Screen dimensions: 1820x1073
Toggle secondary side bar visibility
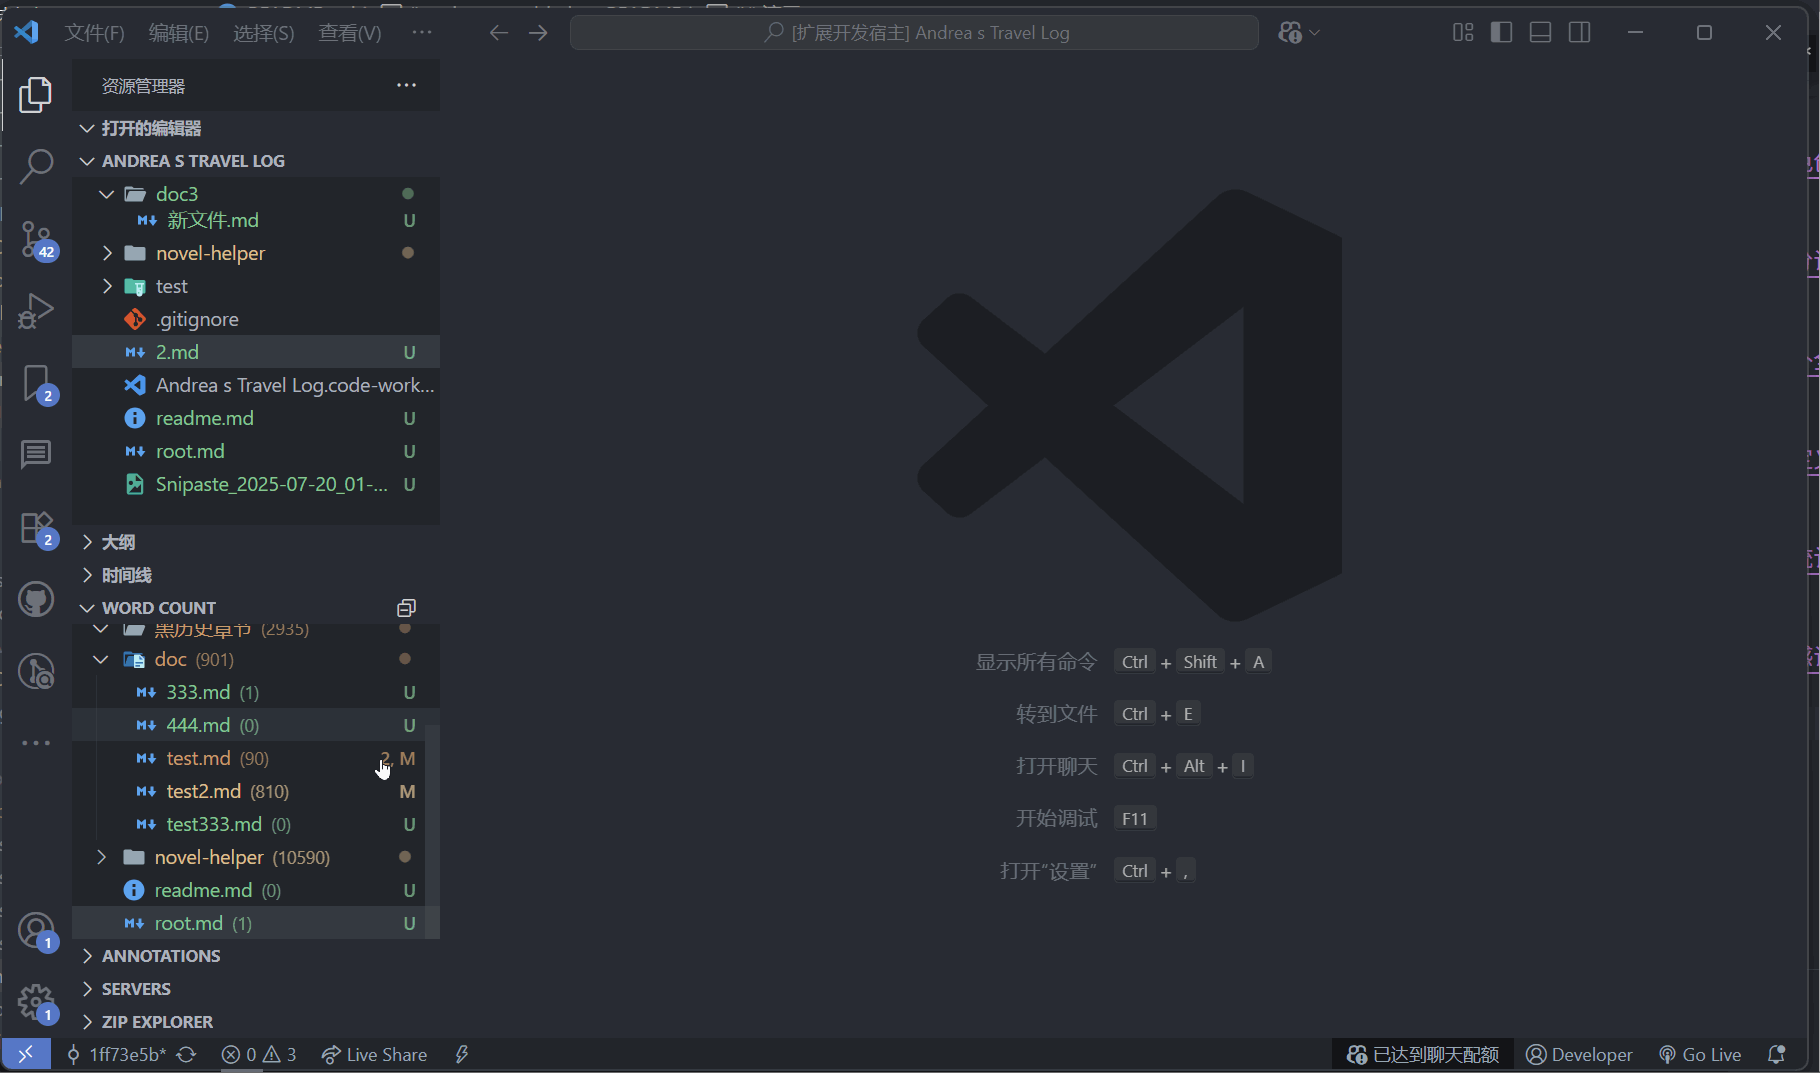pos(1580,33)
